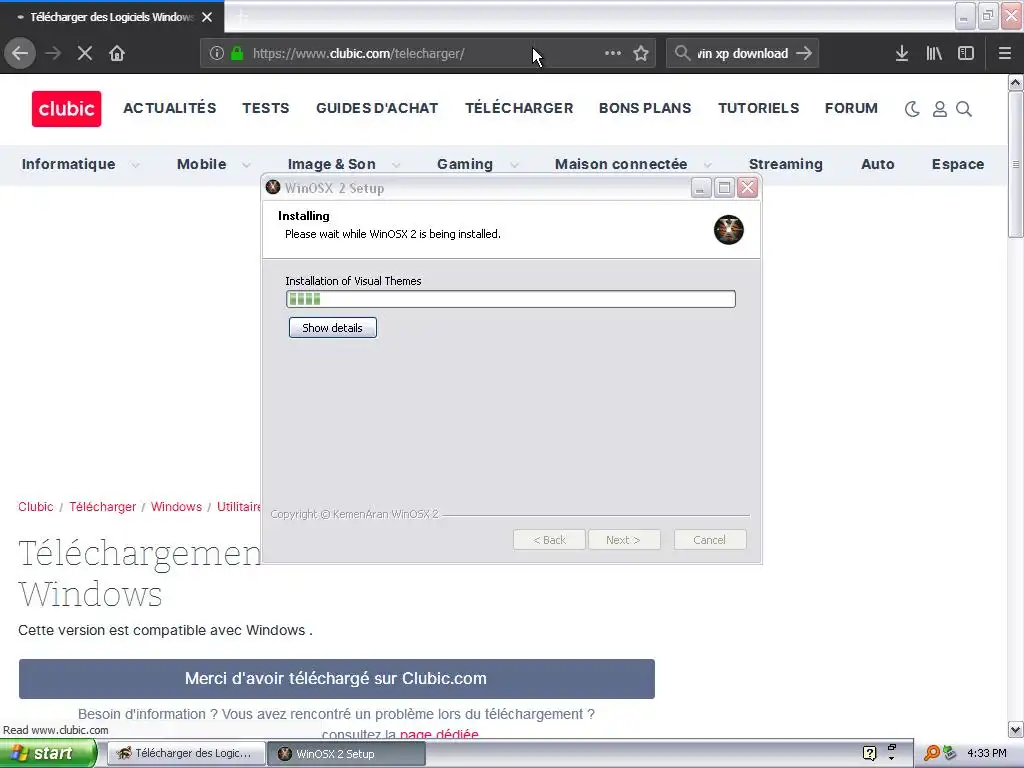
Task: Open the browser hamburger menu
Action: (1004, 53)
